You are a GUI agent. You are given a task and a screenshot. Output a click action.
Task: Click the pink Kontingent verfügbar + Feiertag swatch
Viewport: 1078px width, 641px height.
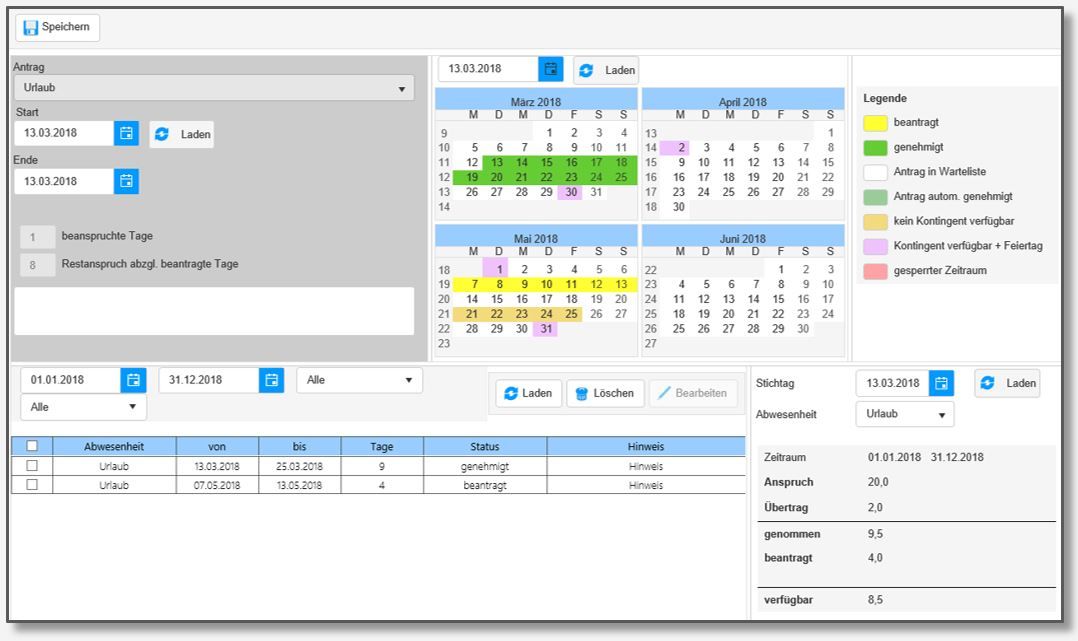[875, 246]
